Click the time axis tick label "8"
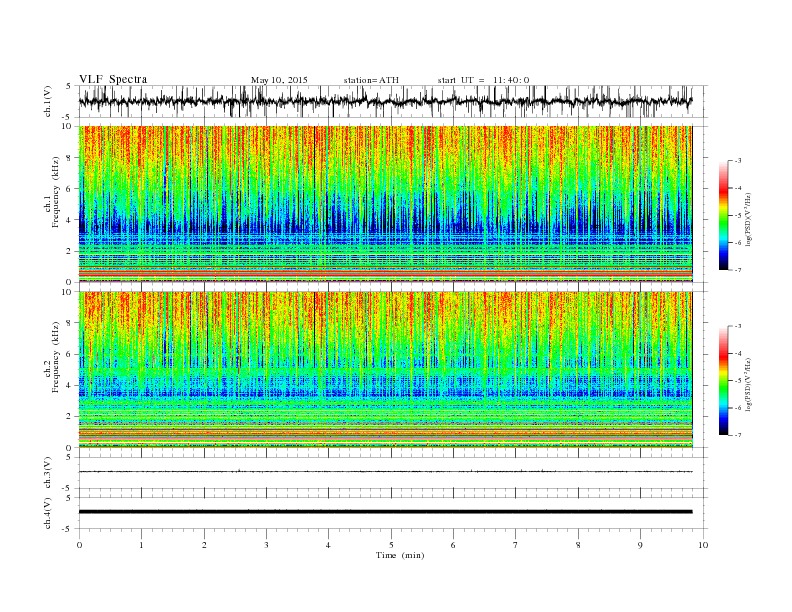 pos(578,545)
